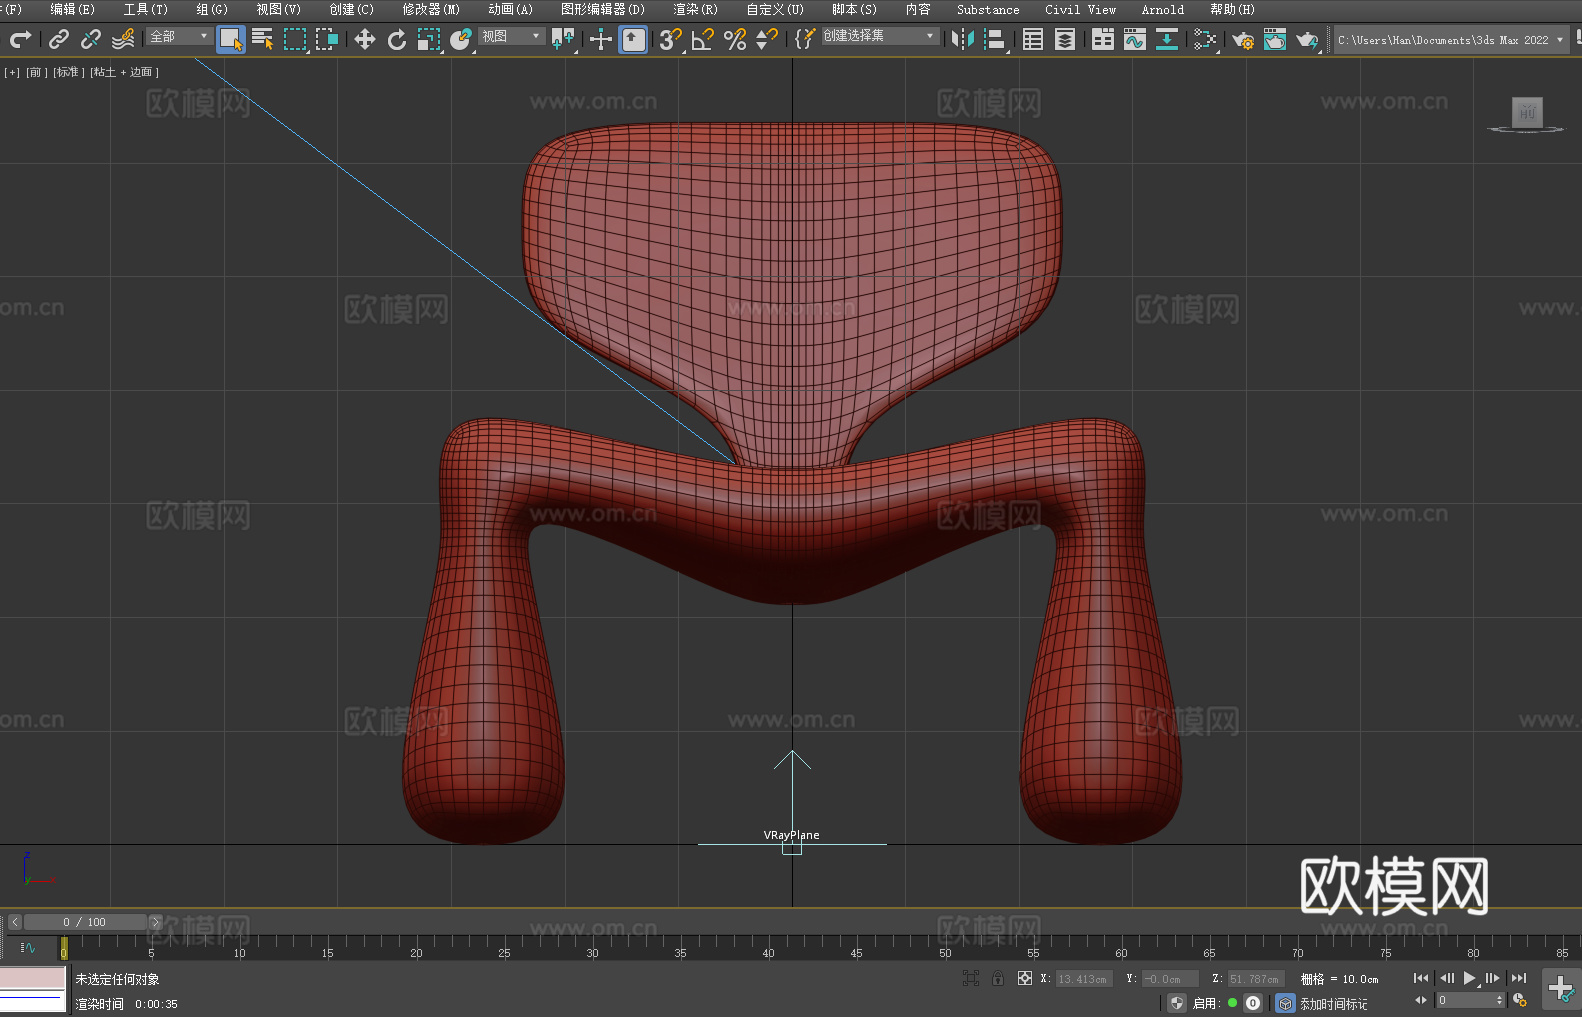Activate the Select and Move tool
The height and width of the screenshot is (1017, 1582).
pyautogui.click(x=365, y=39)
